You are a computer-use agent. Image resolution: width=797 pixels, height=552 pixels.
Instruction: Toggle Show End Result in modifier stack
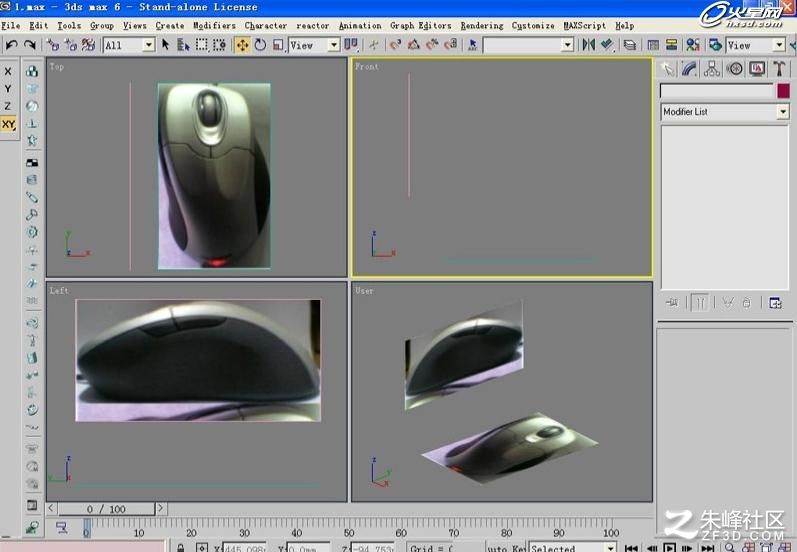[x=700, y=303]
